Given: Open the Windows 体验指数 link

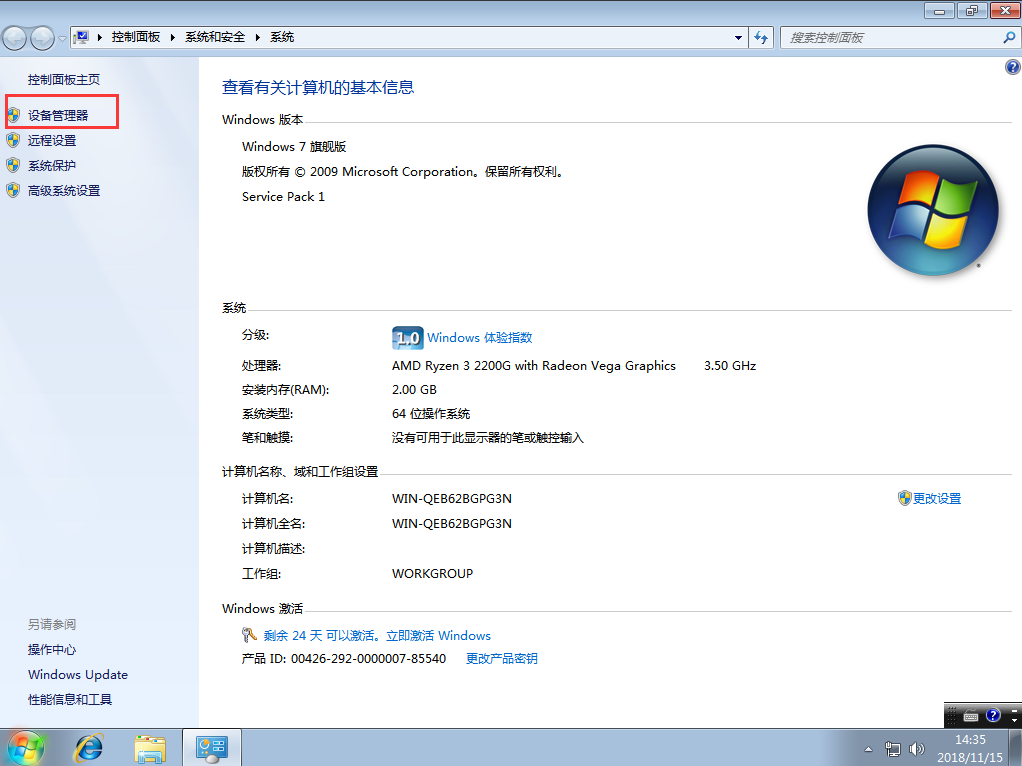Looking at the screenshot, I should (480, 338).
